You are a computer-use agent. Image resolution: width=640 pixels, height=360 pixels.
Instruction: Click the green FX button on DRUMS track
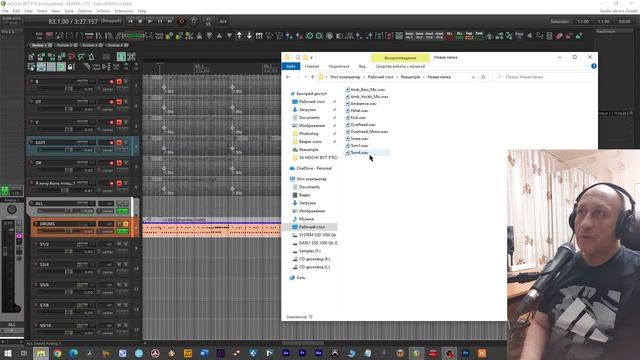pos(122,231)
